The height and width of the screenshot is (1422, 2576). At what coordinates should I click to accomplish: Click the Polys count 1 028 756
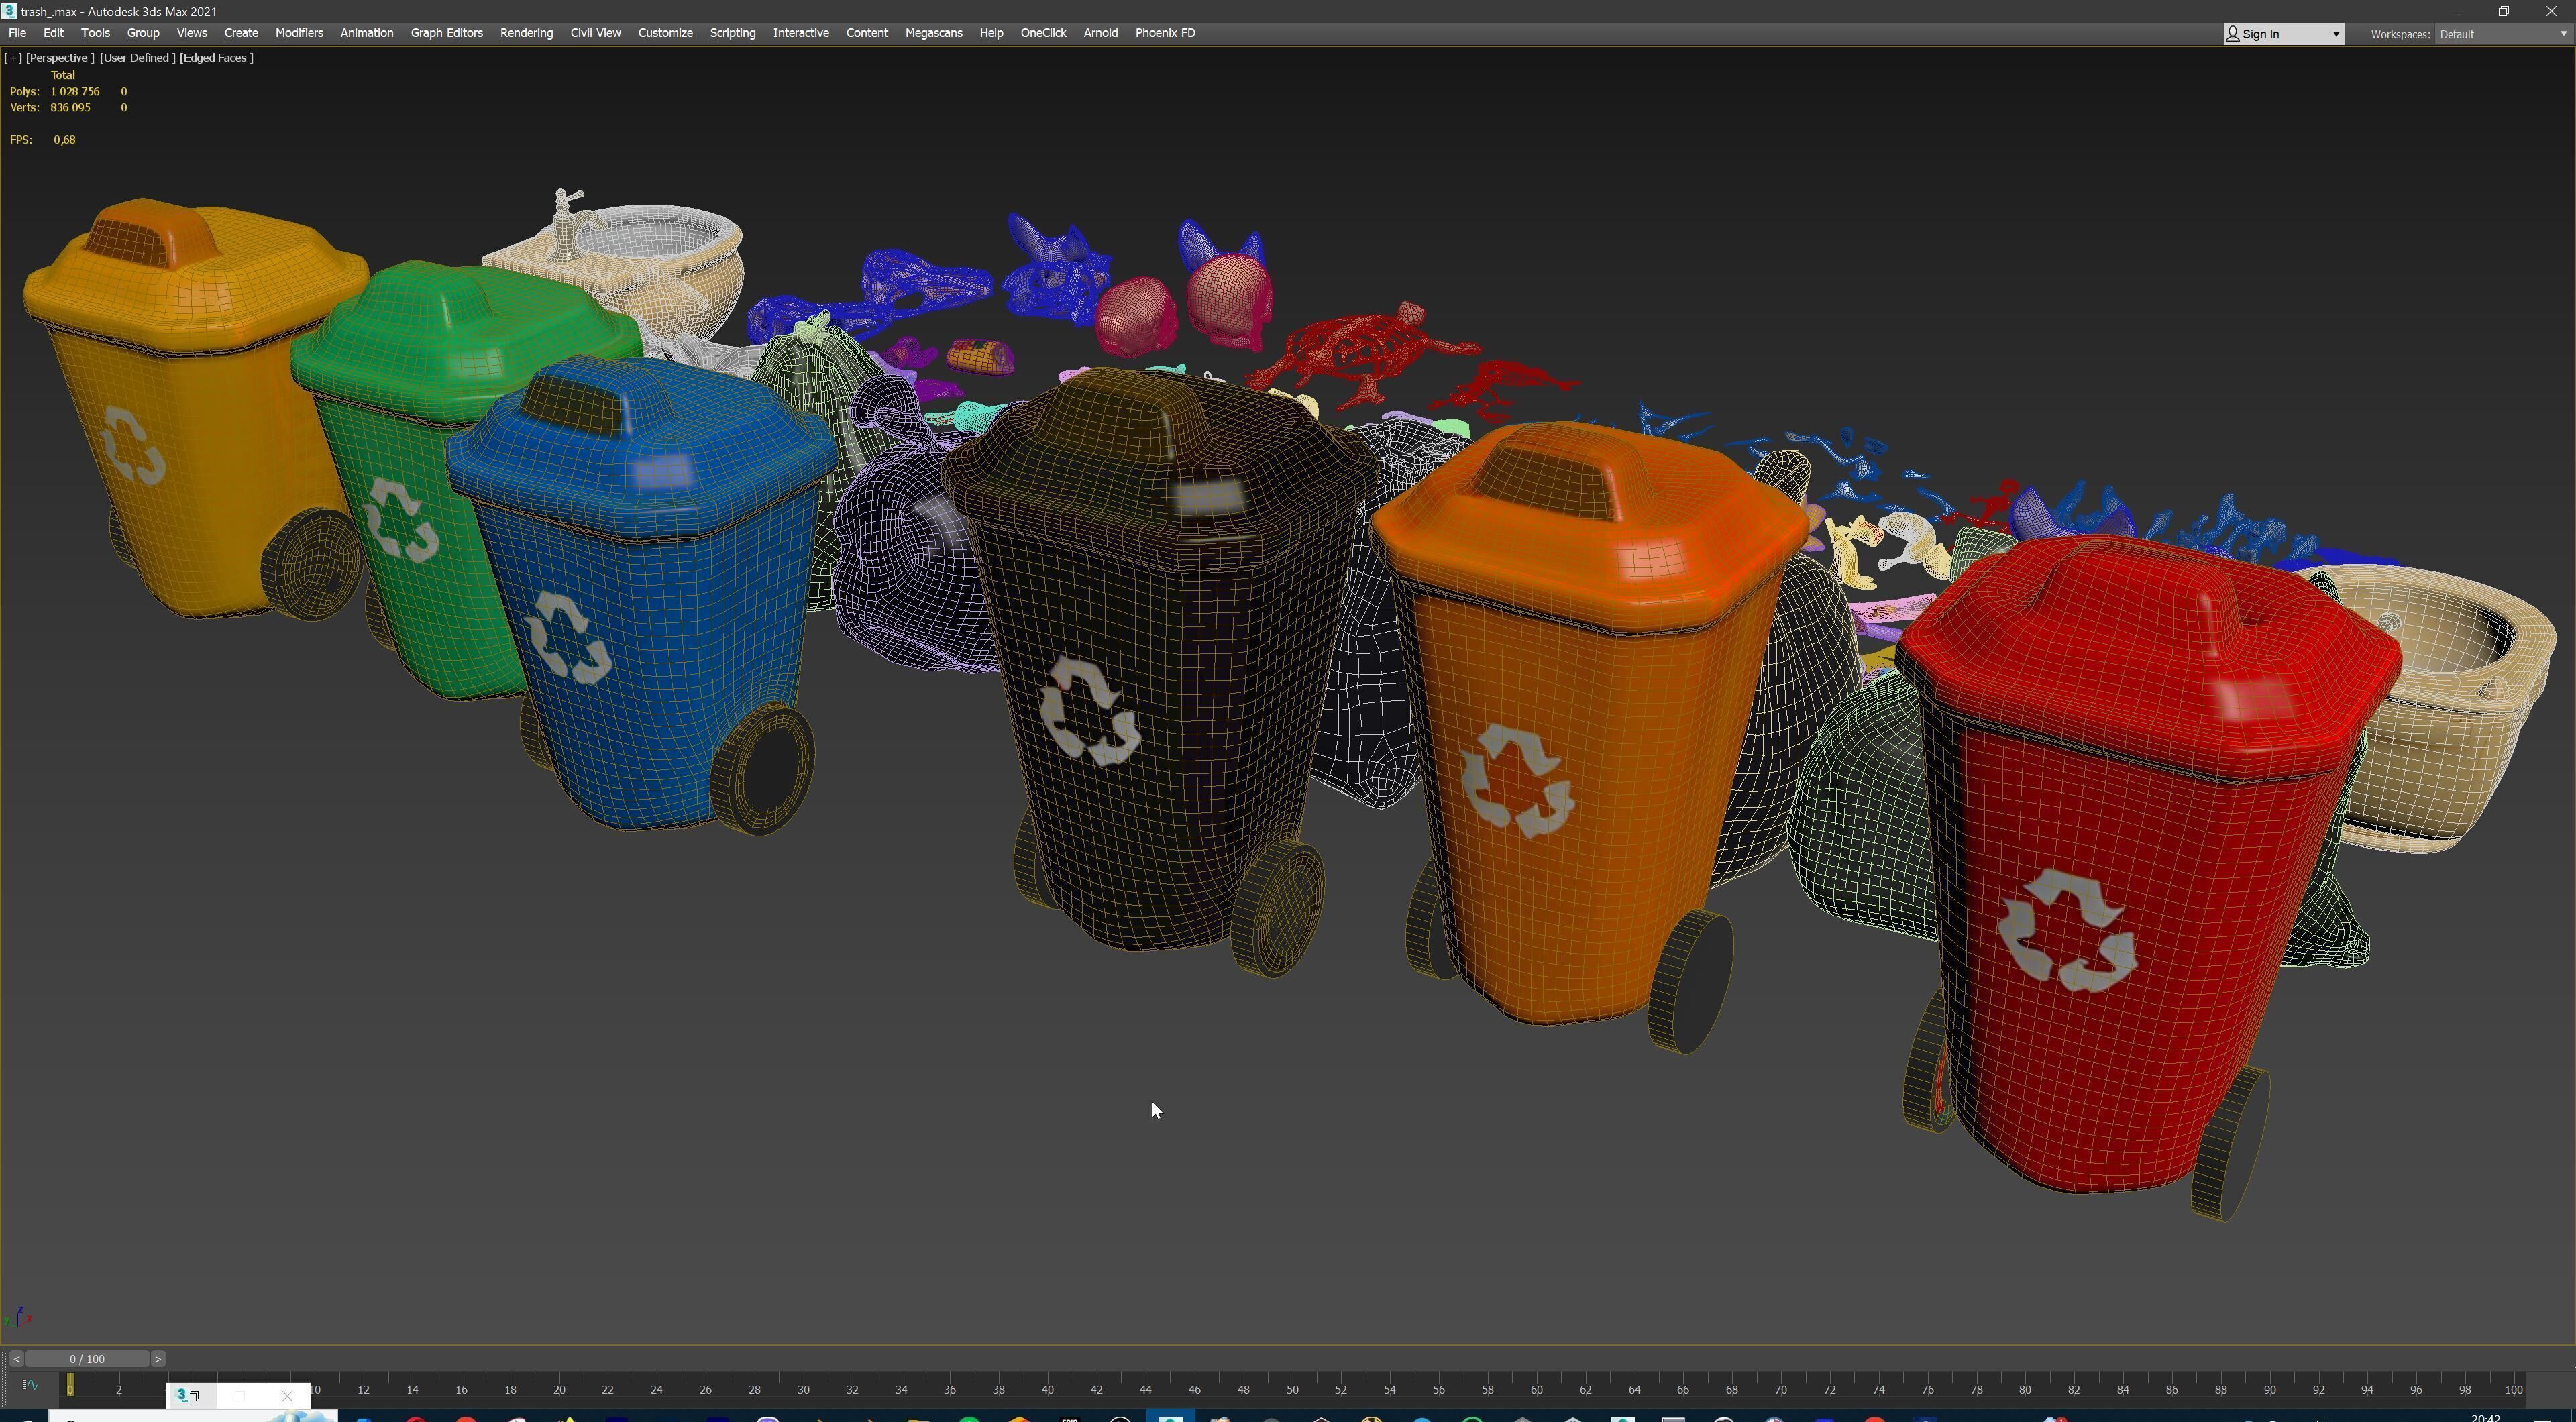click(x=75, y=91)
